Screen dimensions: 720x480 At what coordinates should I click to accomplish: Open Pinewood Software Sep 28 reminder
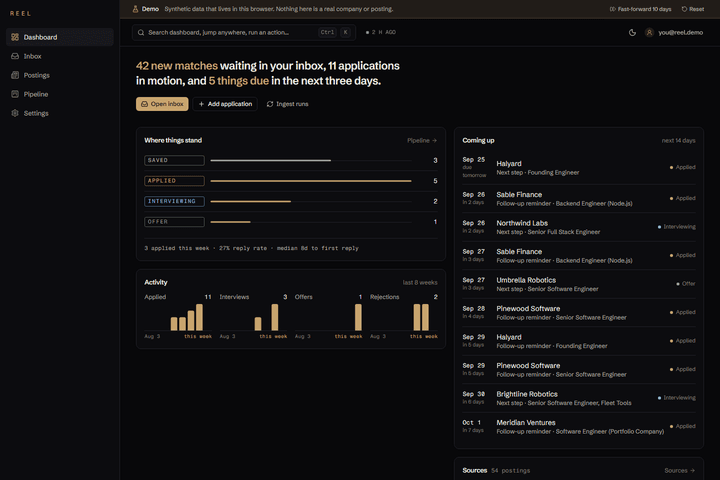[579, 313]
